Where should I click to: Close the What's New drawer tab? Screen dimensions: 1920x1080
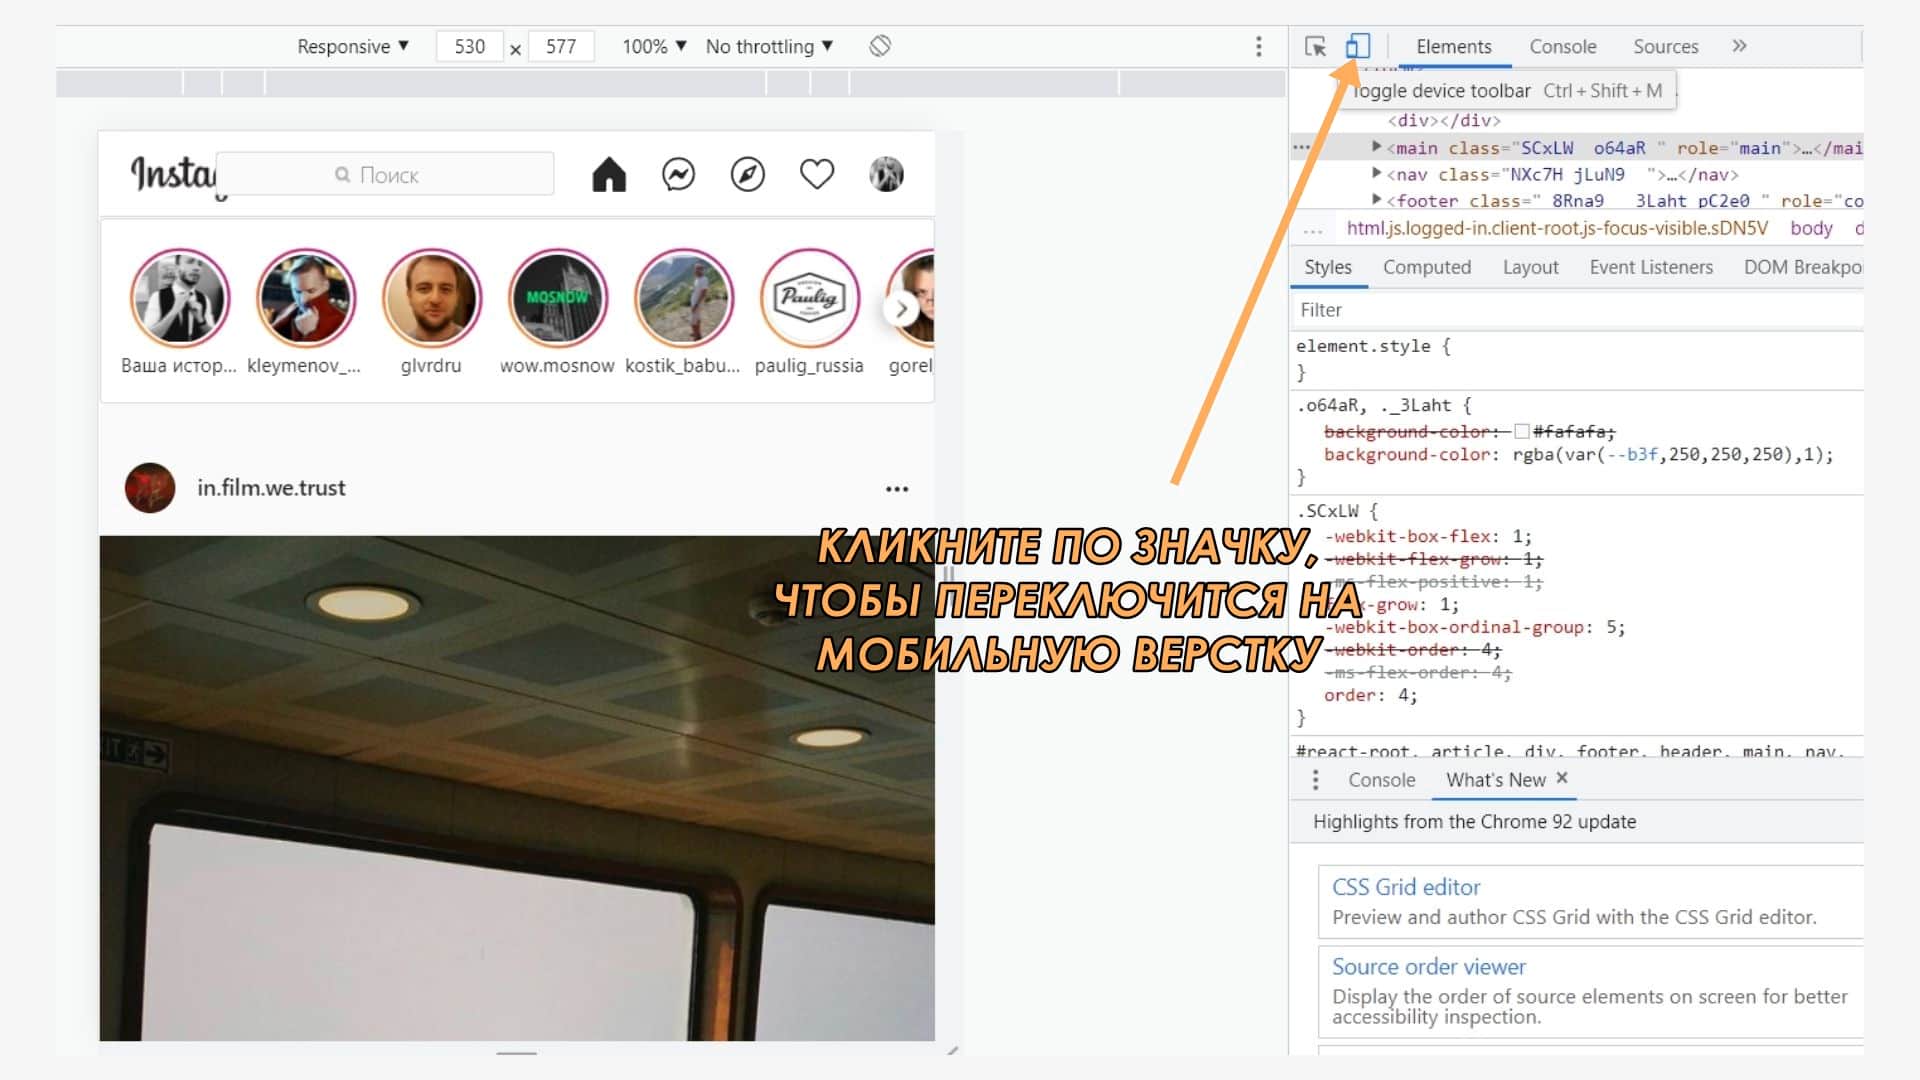pos(1562,778)
